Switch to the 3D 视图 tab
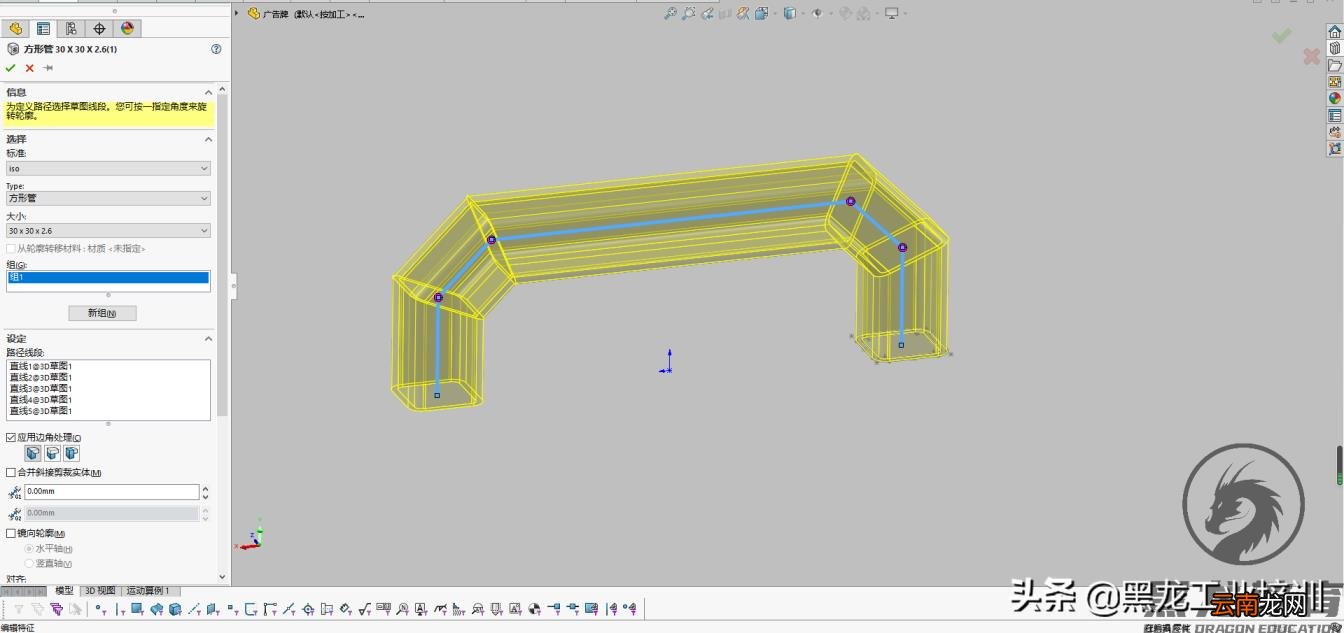Image resolution: width=1344 pixels, height=633 pixels. pos(99,591)
